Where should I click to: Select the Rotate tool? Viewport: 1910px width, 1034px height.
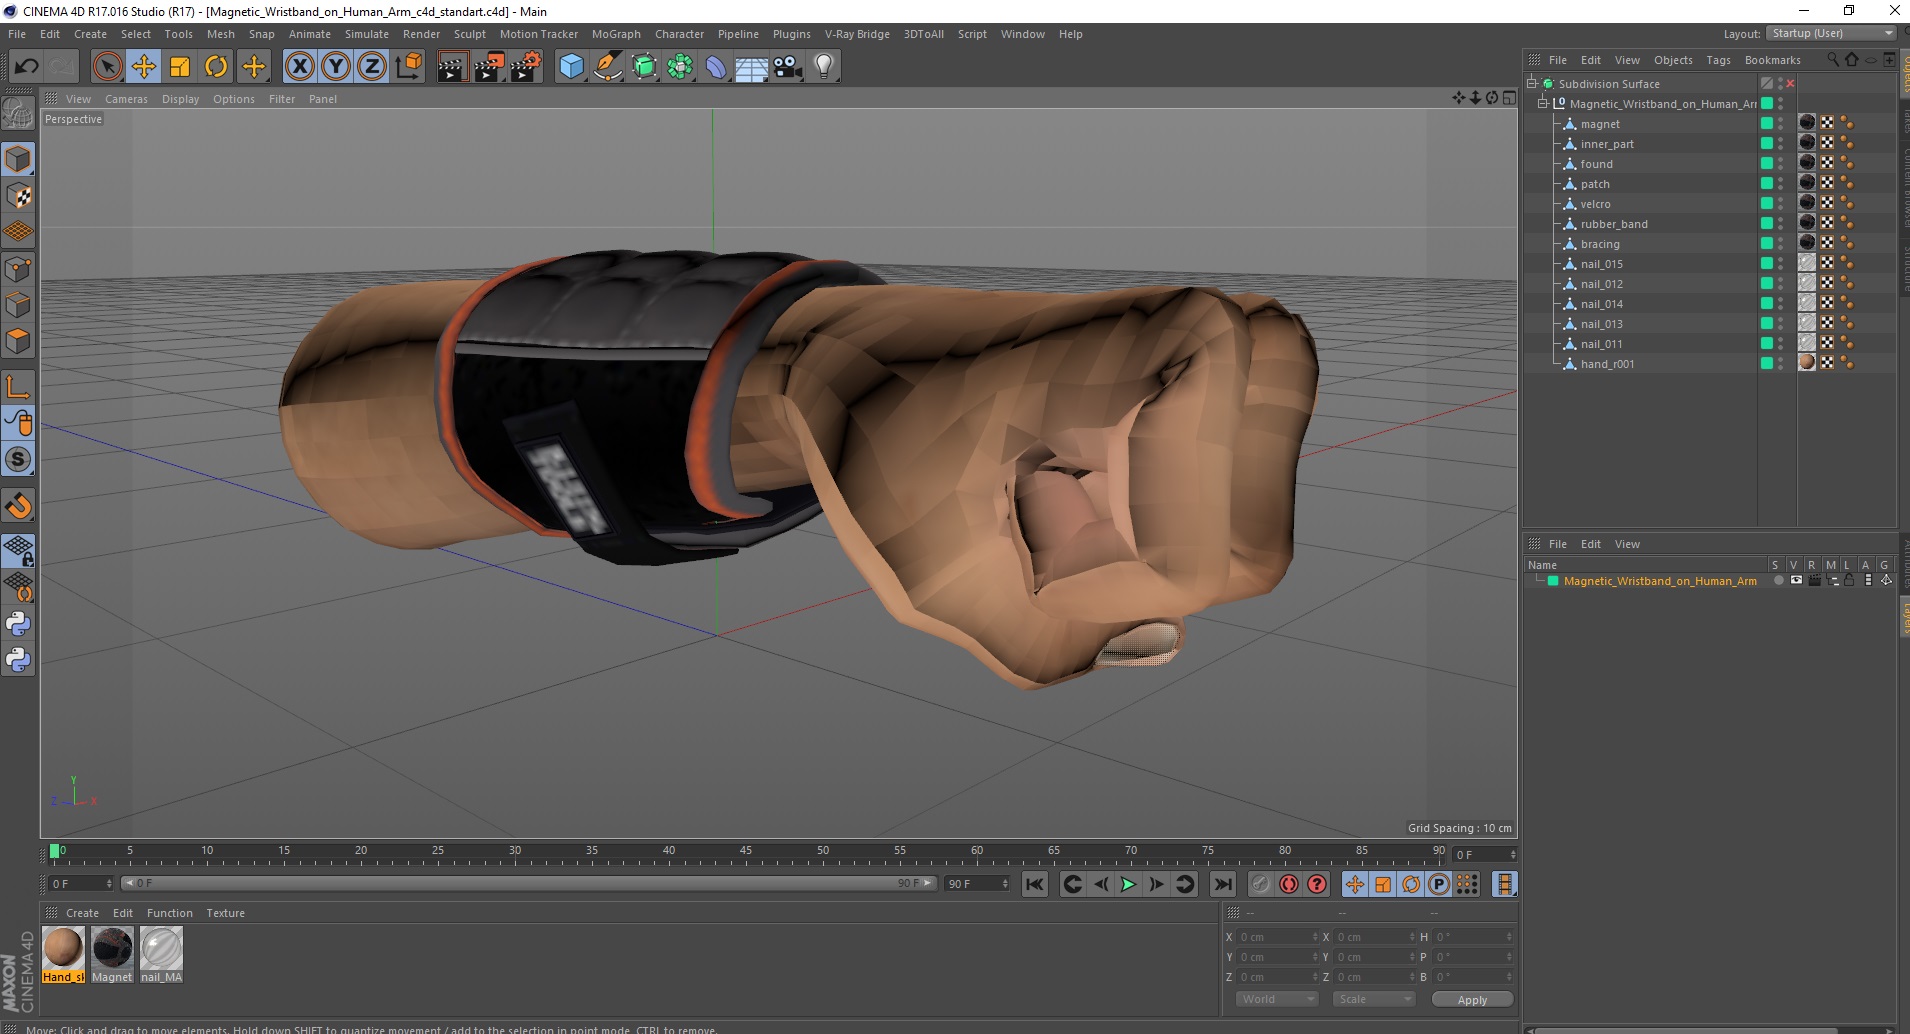(x=216, y=67)
